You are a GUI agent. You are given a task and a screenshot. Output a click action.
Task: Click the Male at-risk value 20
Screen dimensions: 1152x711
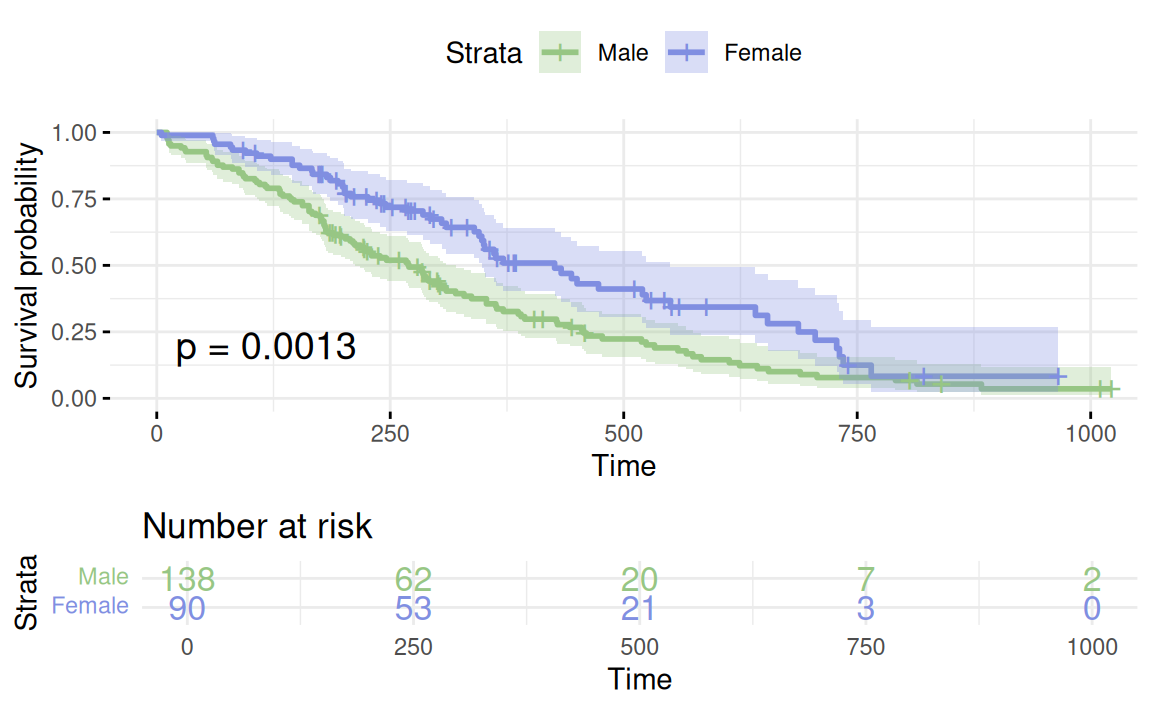(640, 578)
